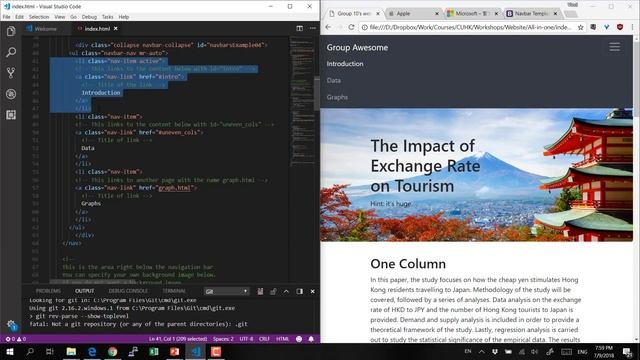Open a new Chrome tab
Image resolution: width=640 pixels, height=360 pixels.
tap(571, 14)
